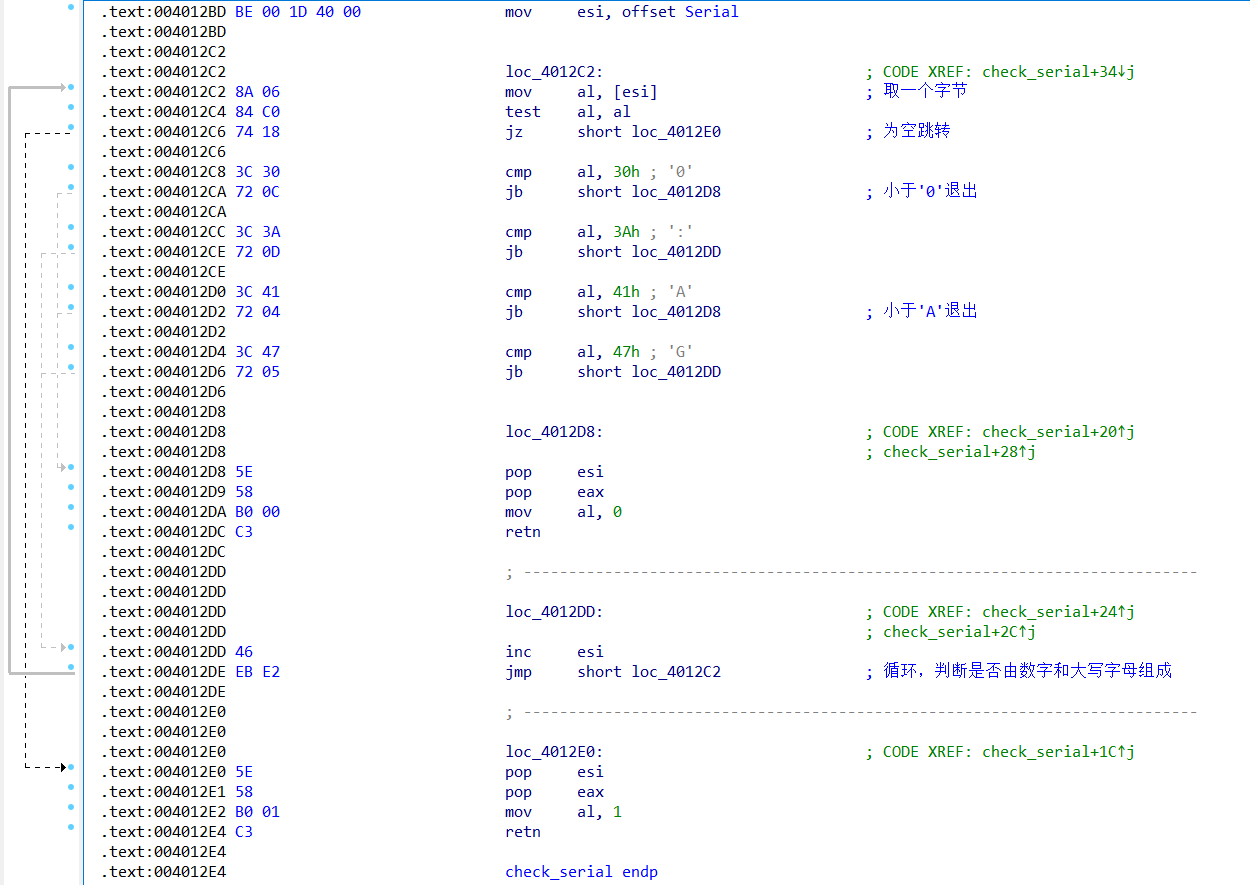Select the 'check_serial endp' text

coord(581,872)
